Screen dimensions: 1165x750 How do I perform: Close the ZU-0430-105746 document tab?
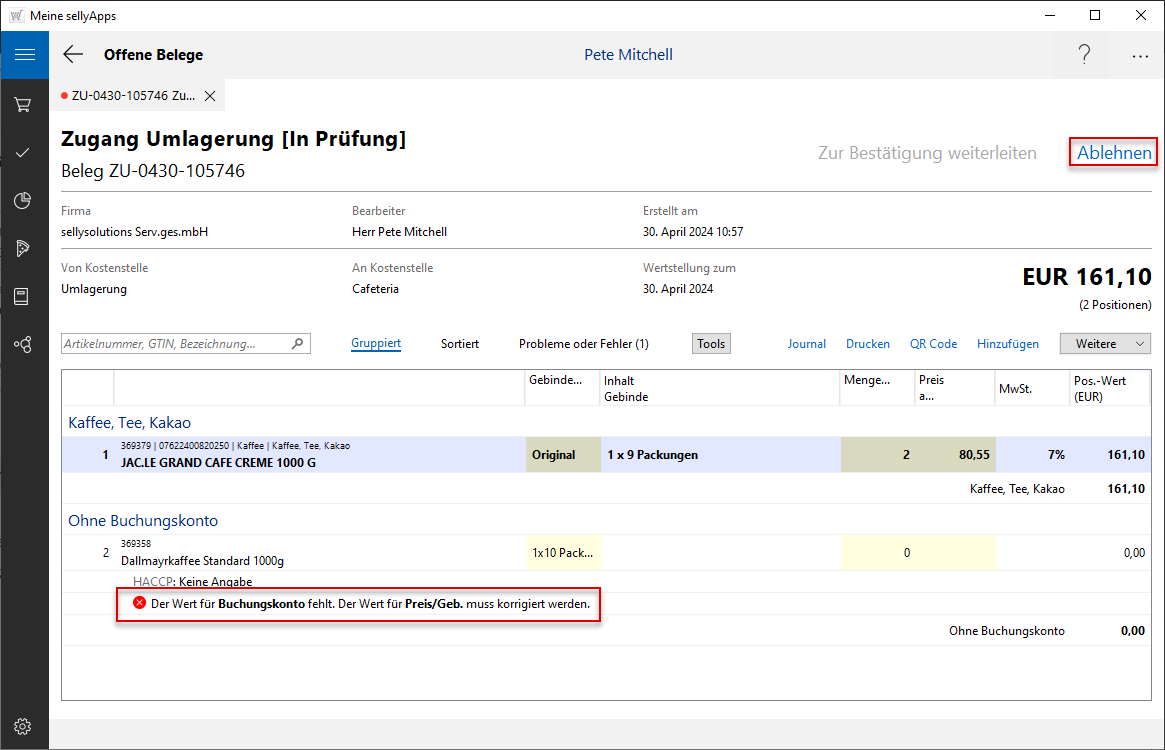[210, 96]
